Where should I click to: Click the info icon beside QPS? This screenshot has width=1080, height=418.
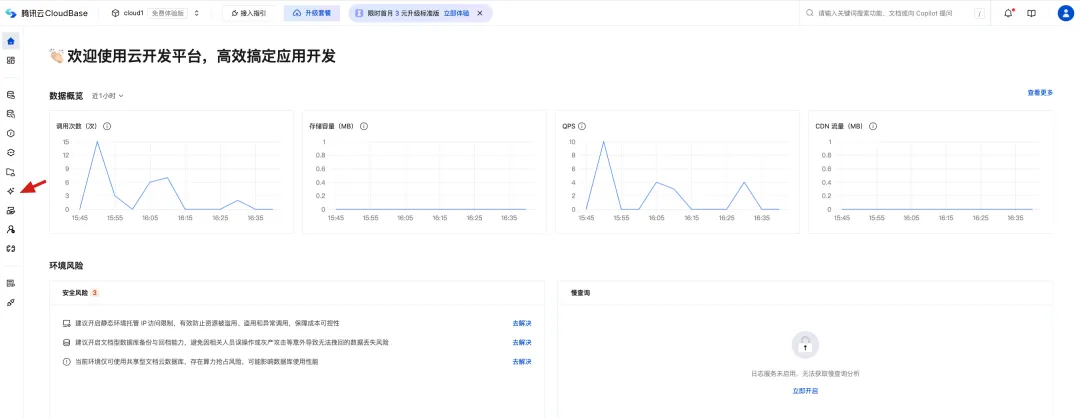[582, 126]
